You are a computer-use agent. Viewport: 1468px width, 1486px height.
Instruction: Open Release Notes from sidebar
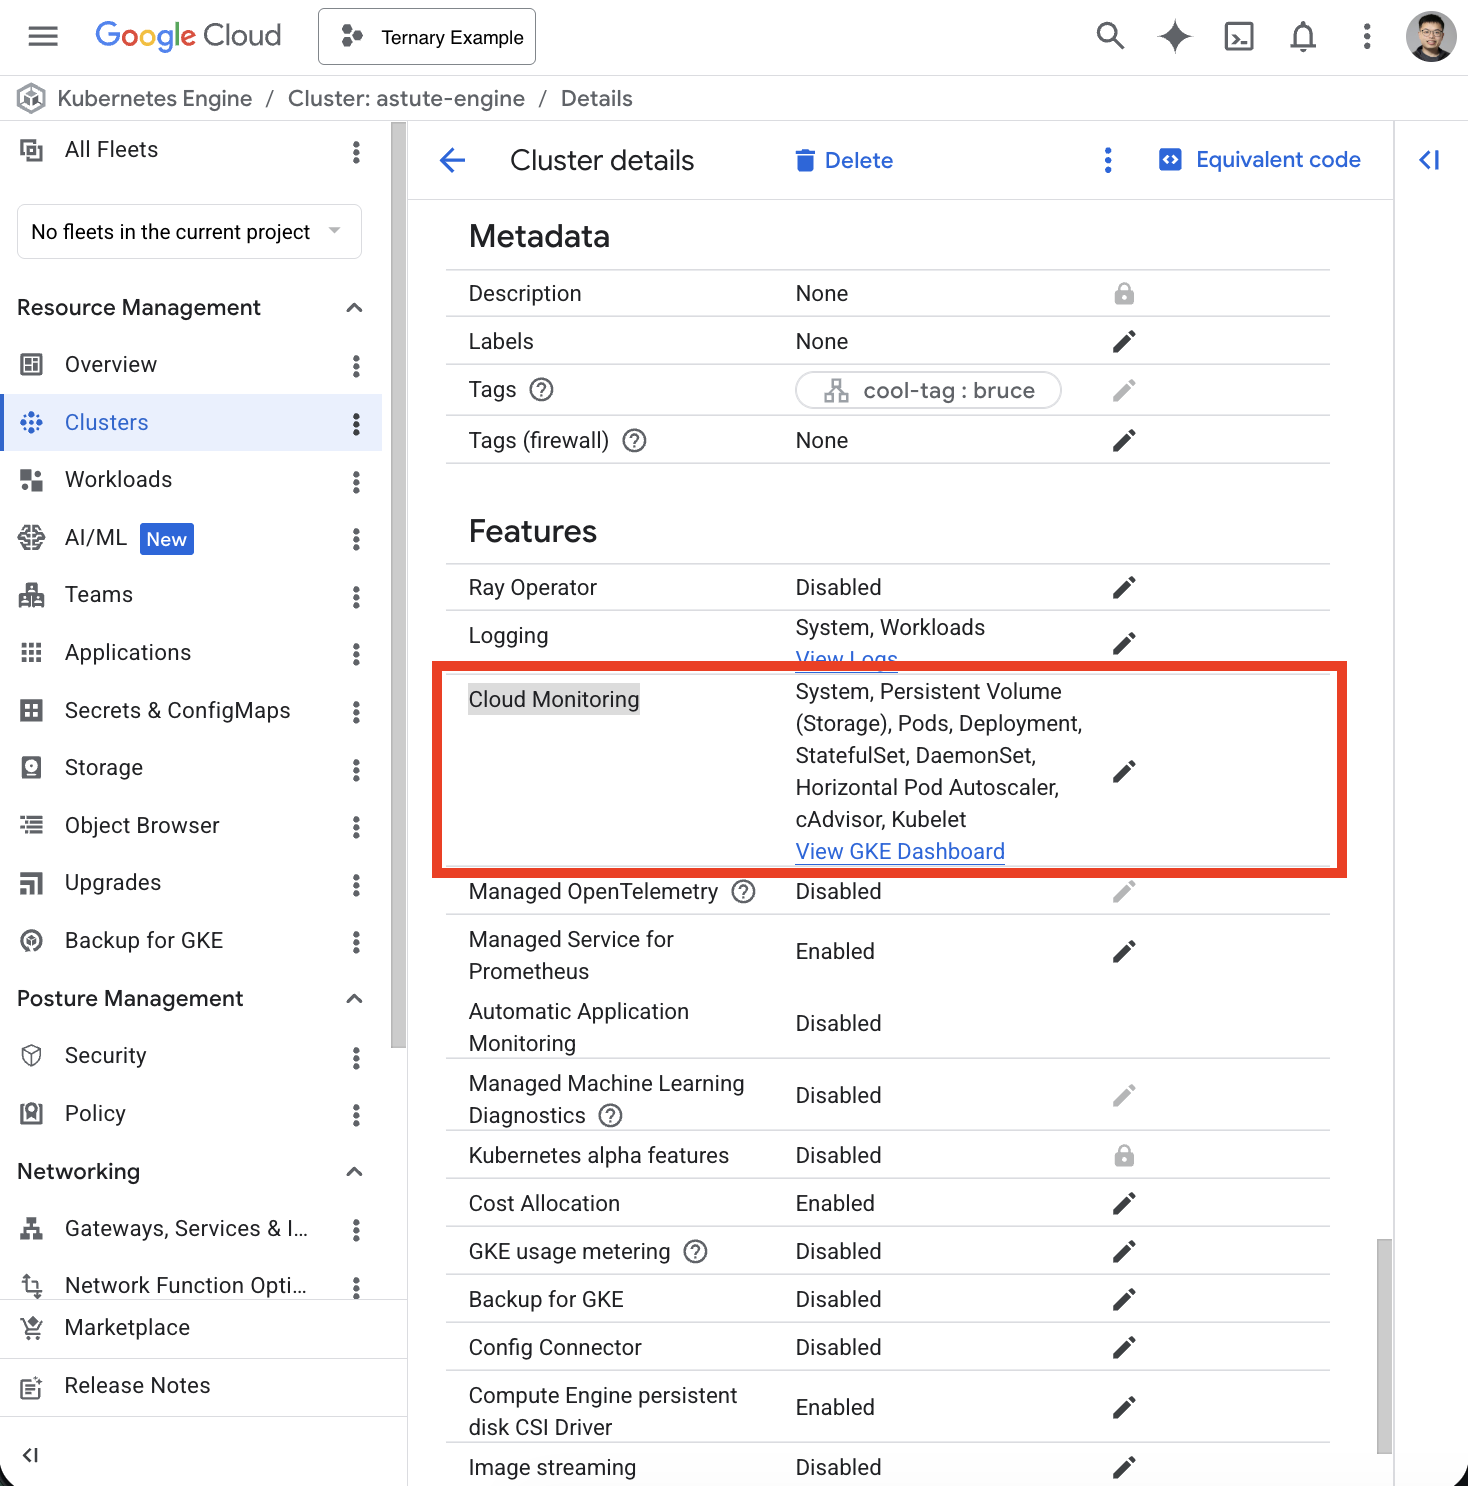click(x=137, y=1386)
